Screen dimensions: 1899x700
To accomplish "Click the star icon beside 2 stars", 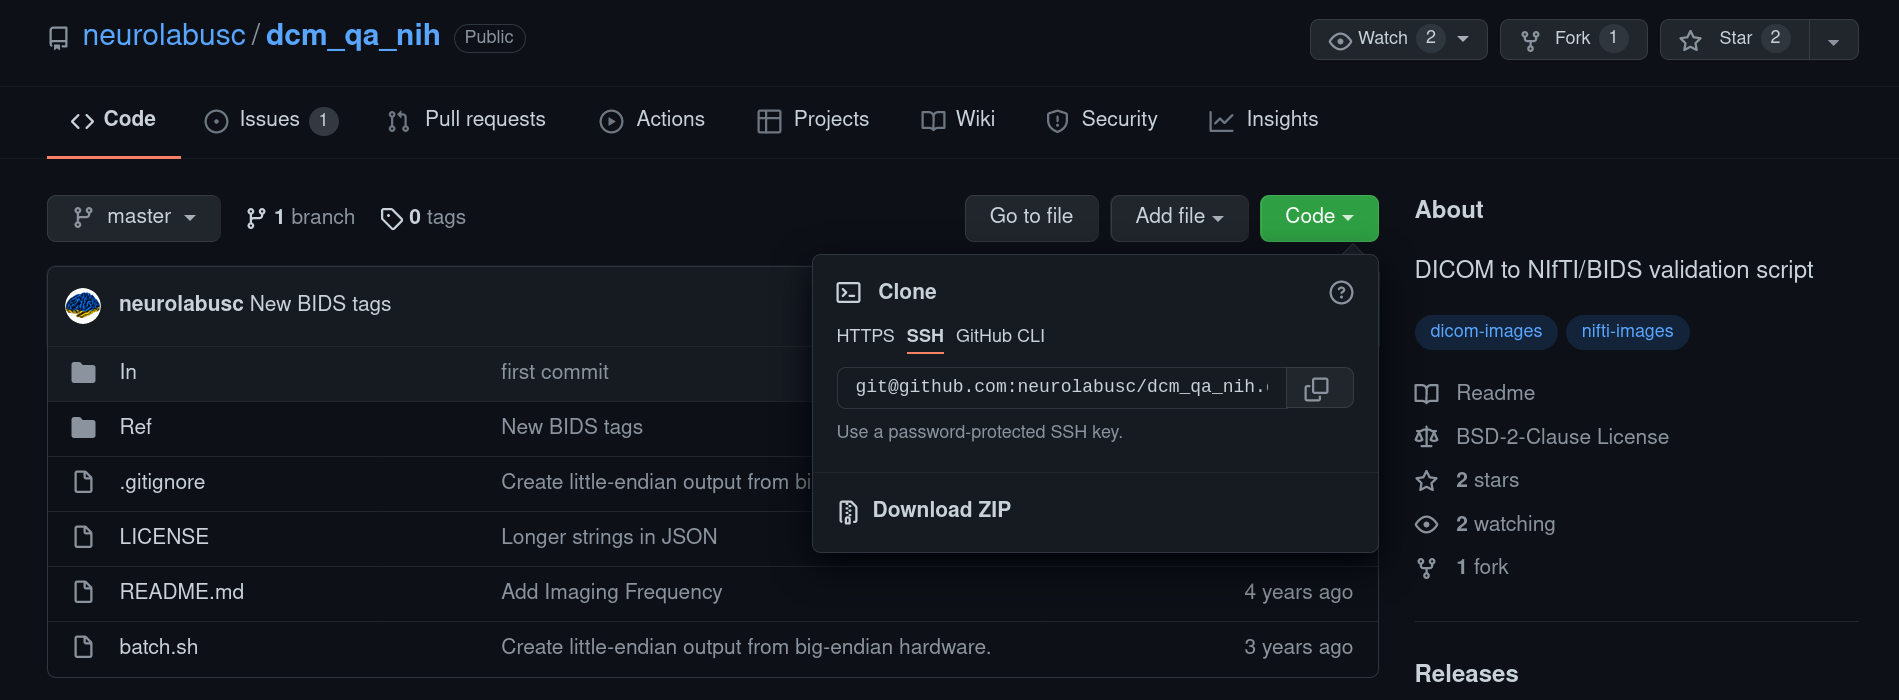I will 1427,481.
